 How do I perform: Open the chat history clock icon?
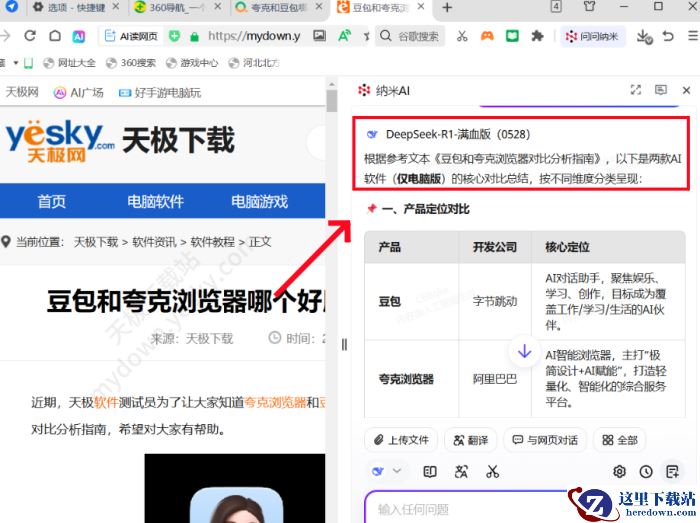click(x=646, y=472)
